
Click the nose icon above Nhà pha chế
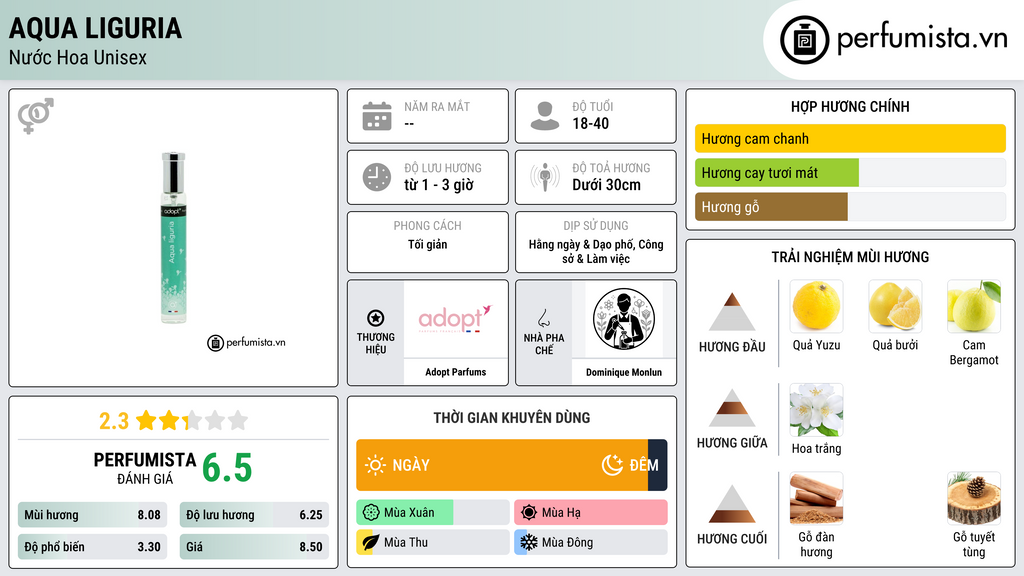tap(543, 318)
